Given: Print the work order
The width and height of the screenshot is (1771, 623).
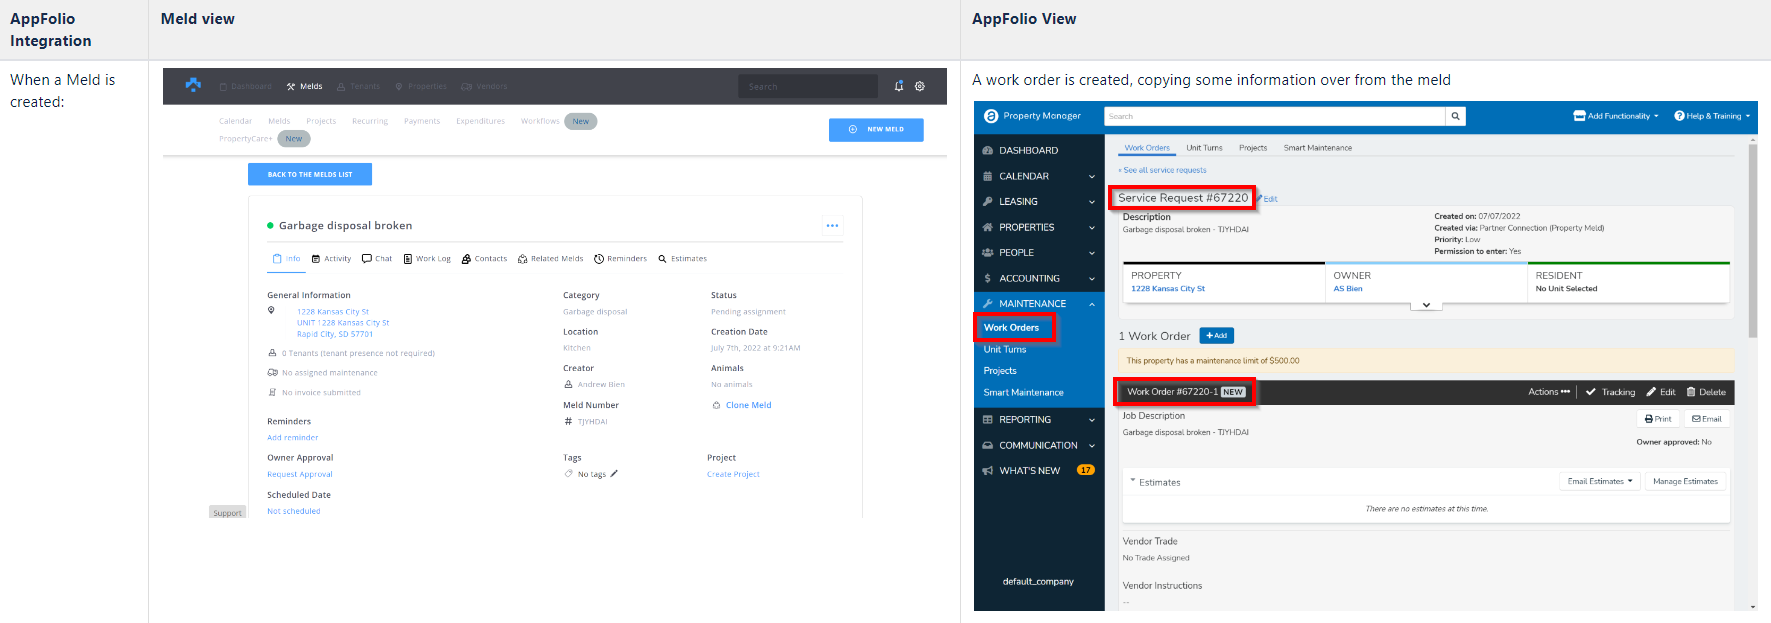Looking at the screenshot, I should (x=1658, y=419).
